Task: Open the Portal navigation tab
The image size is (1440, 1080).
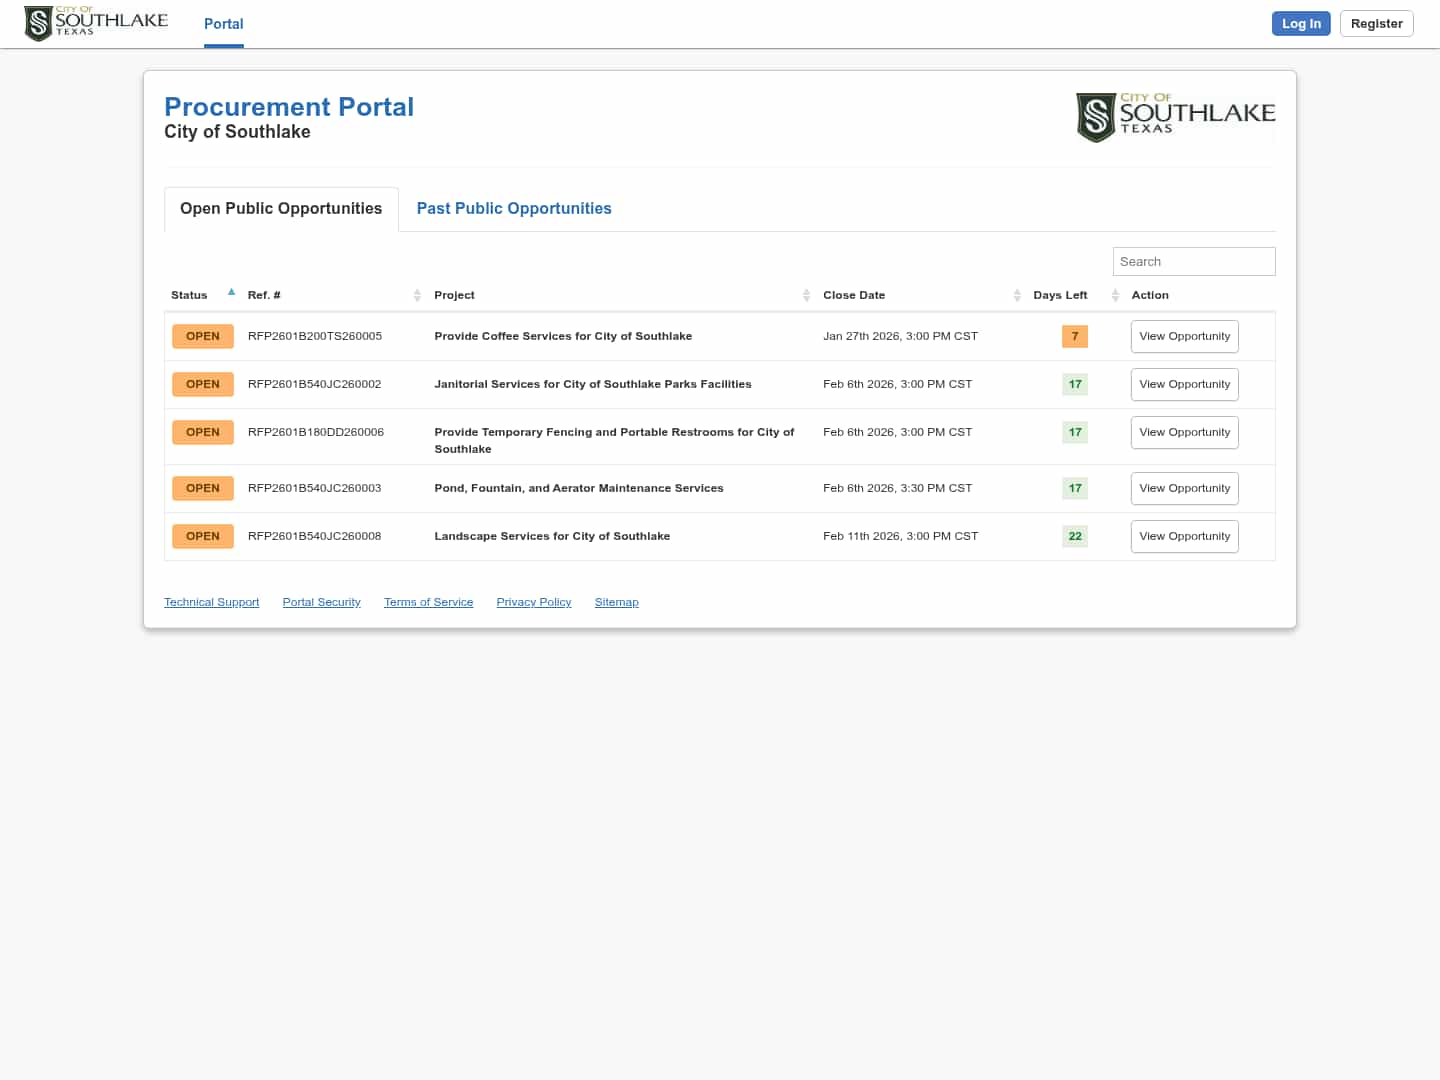Action: (223, 24)
